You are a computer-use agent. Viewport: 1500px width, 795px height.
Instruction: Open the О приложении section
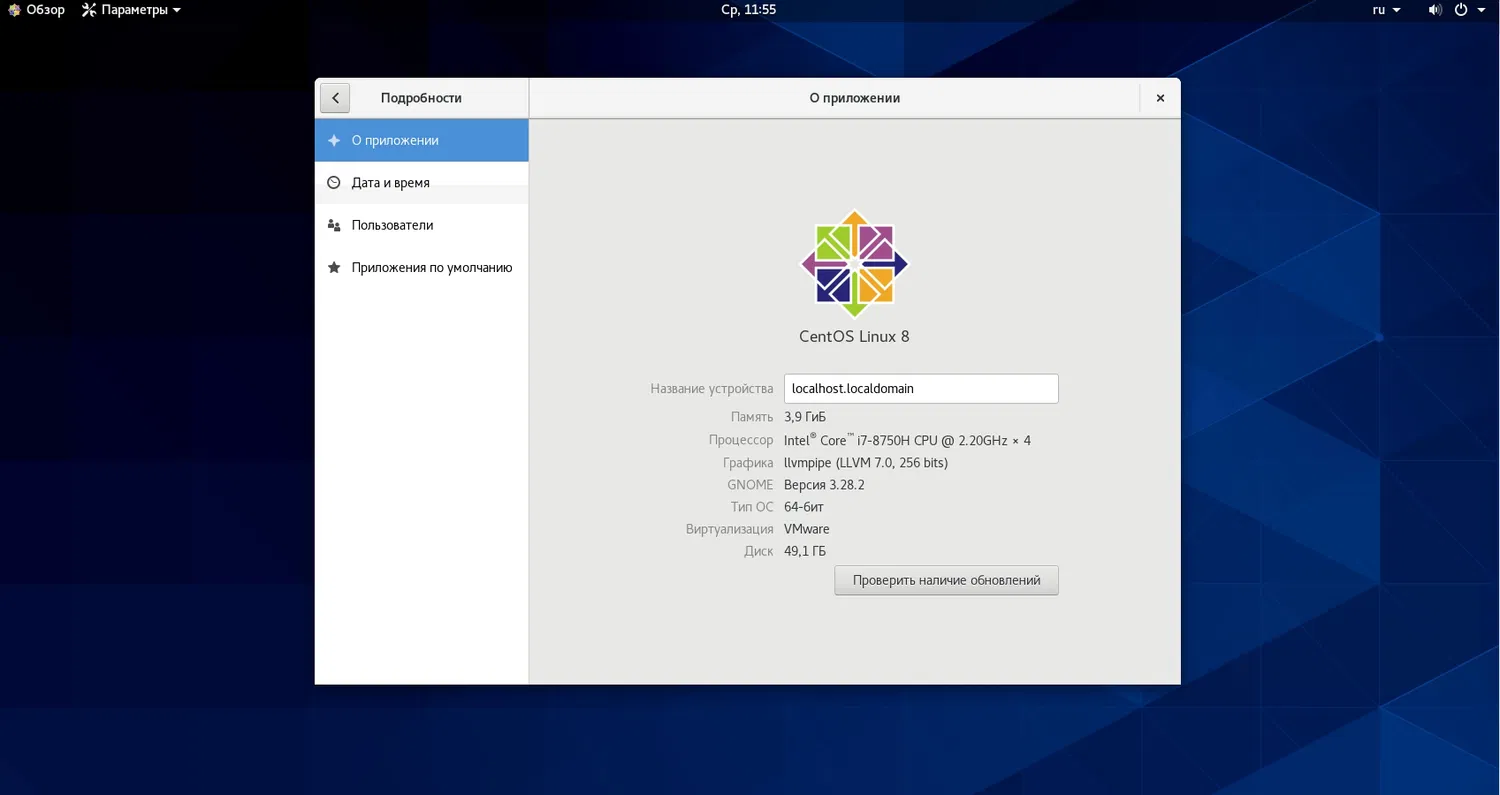422,141
